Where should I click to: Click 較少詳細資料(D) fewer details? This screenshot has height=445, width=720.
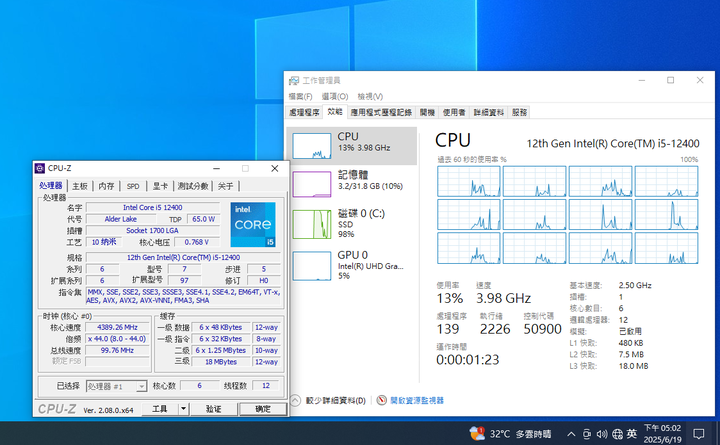(x=336, y=400)
